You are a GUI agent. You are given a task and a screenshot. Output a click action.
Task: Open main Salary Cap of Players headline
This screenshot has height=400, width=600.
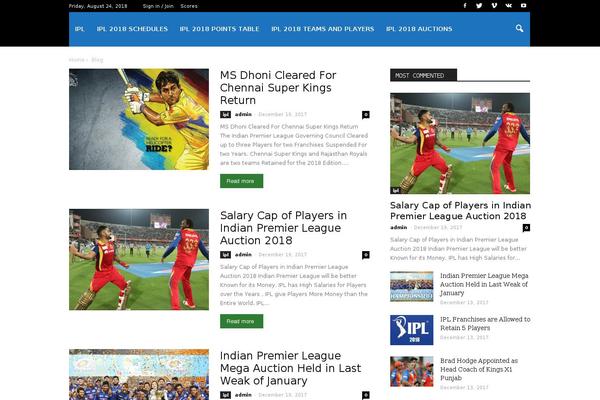[283, 228]
